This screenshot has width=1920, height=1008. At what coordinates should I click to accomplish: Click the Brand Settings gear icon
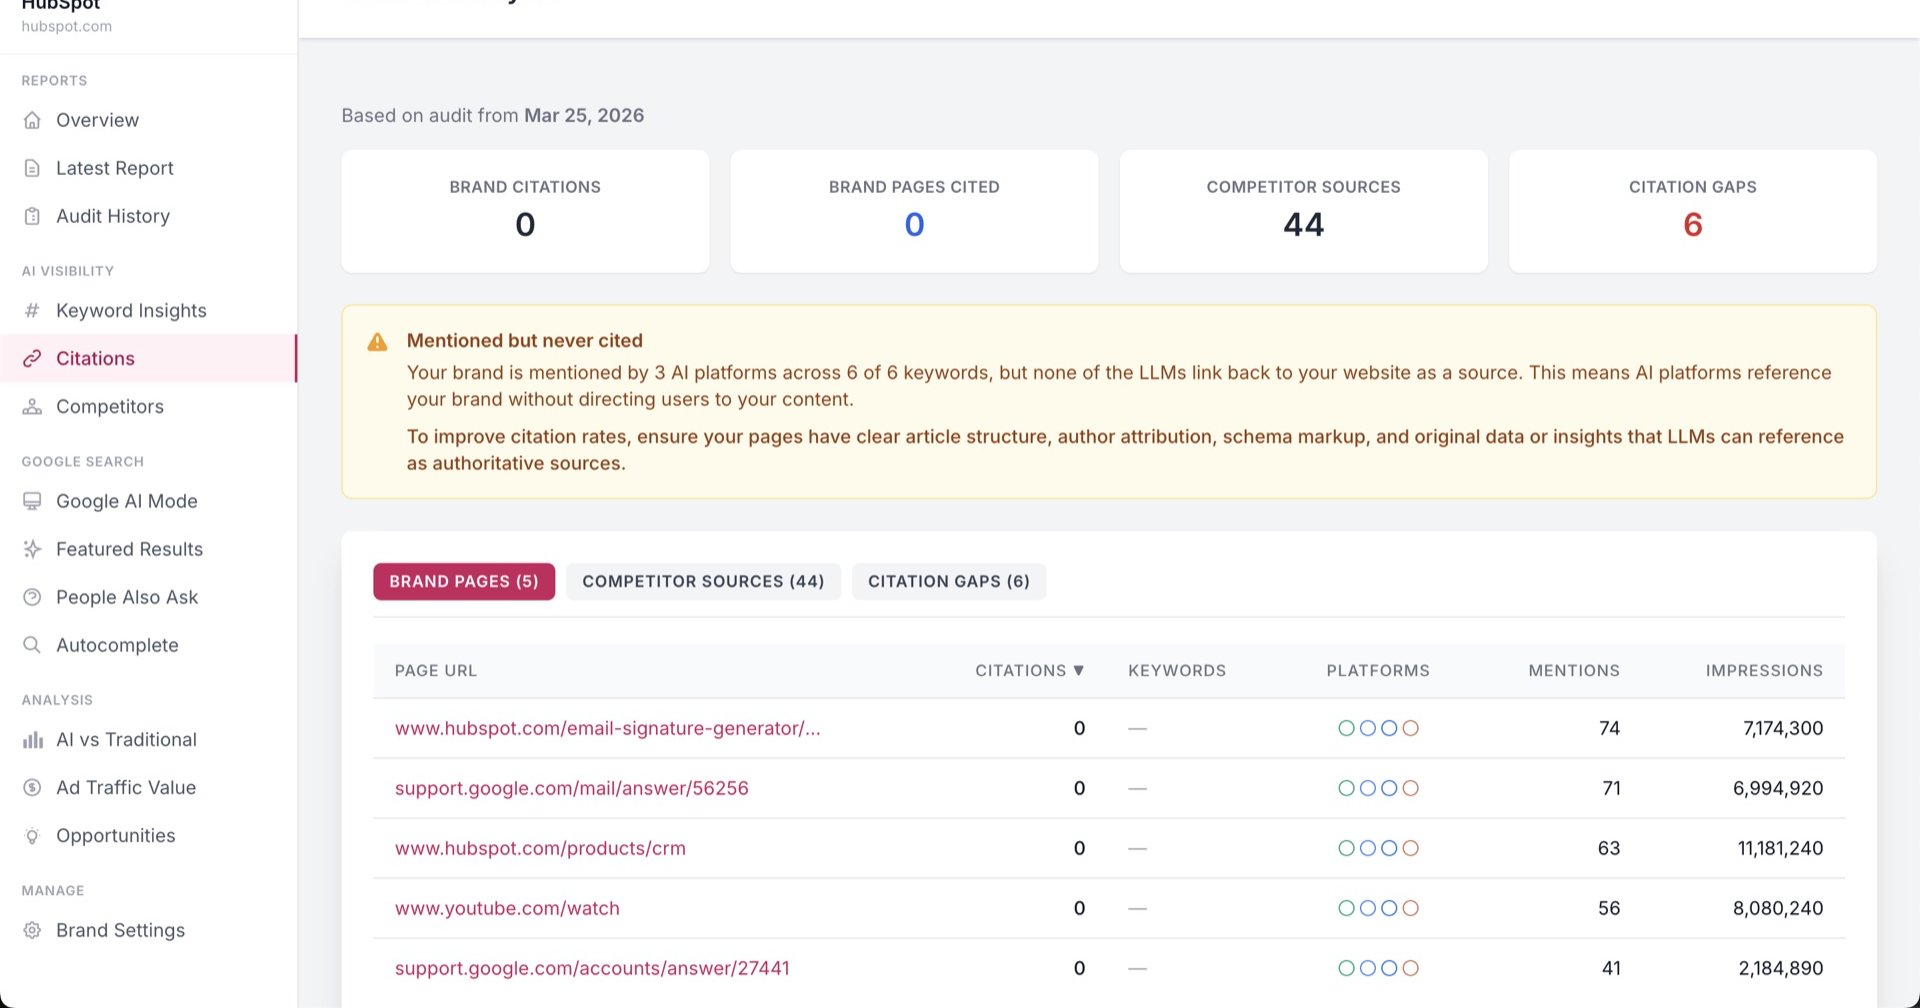coord(32,930)
